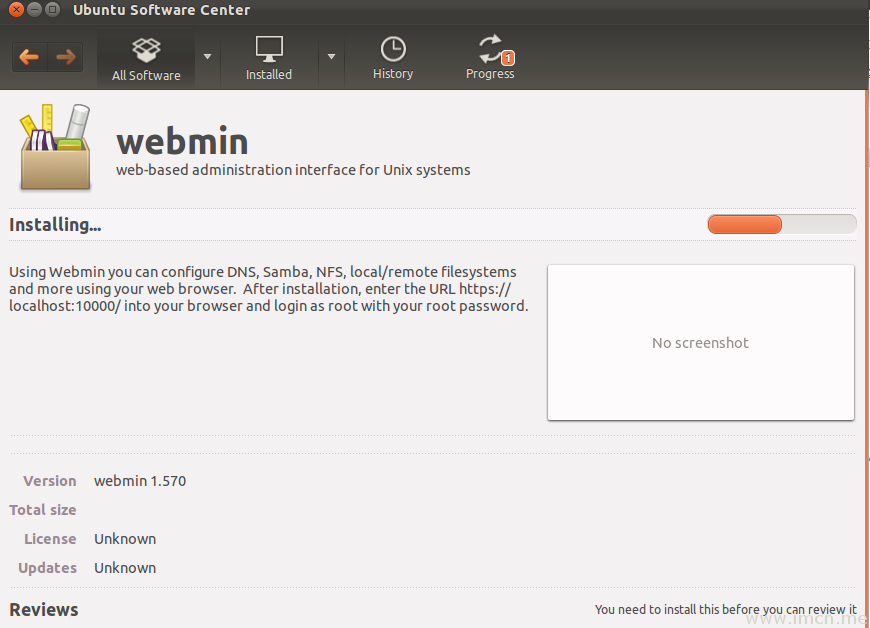Click 'You need to install this before' note

pyautogui.click(x=726, y=609)
